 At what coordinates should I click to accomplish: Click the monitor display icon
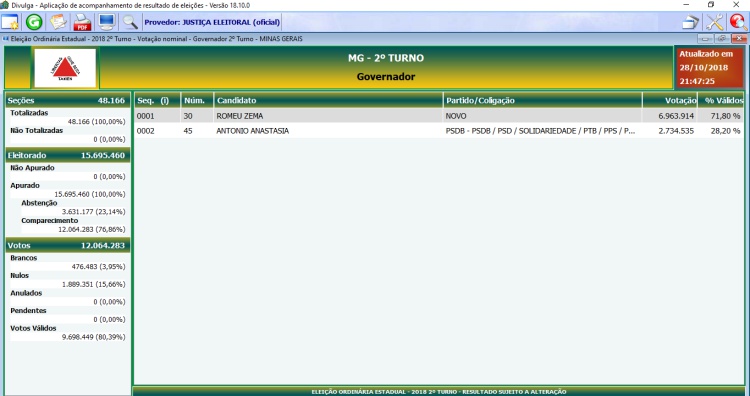pos(106,22)
